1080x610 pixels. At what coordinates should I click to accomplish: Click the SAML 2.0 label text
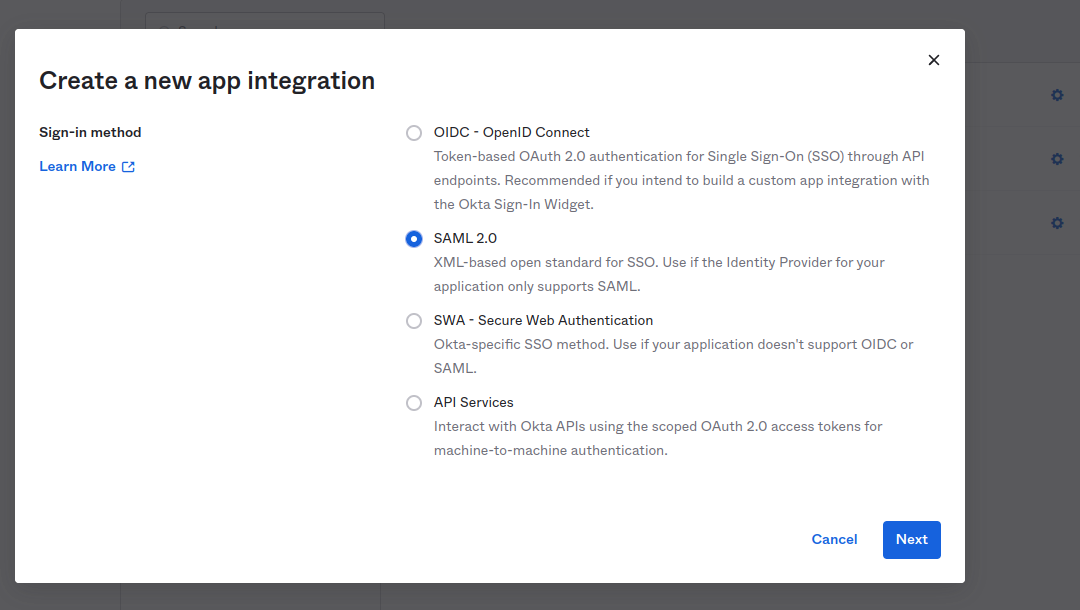click(x=465, y=238)
